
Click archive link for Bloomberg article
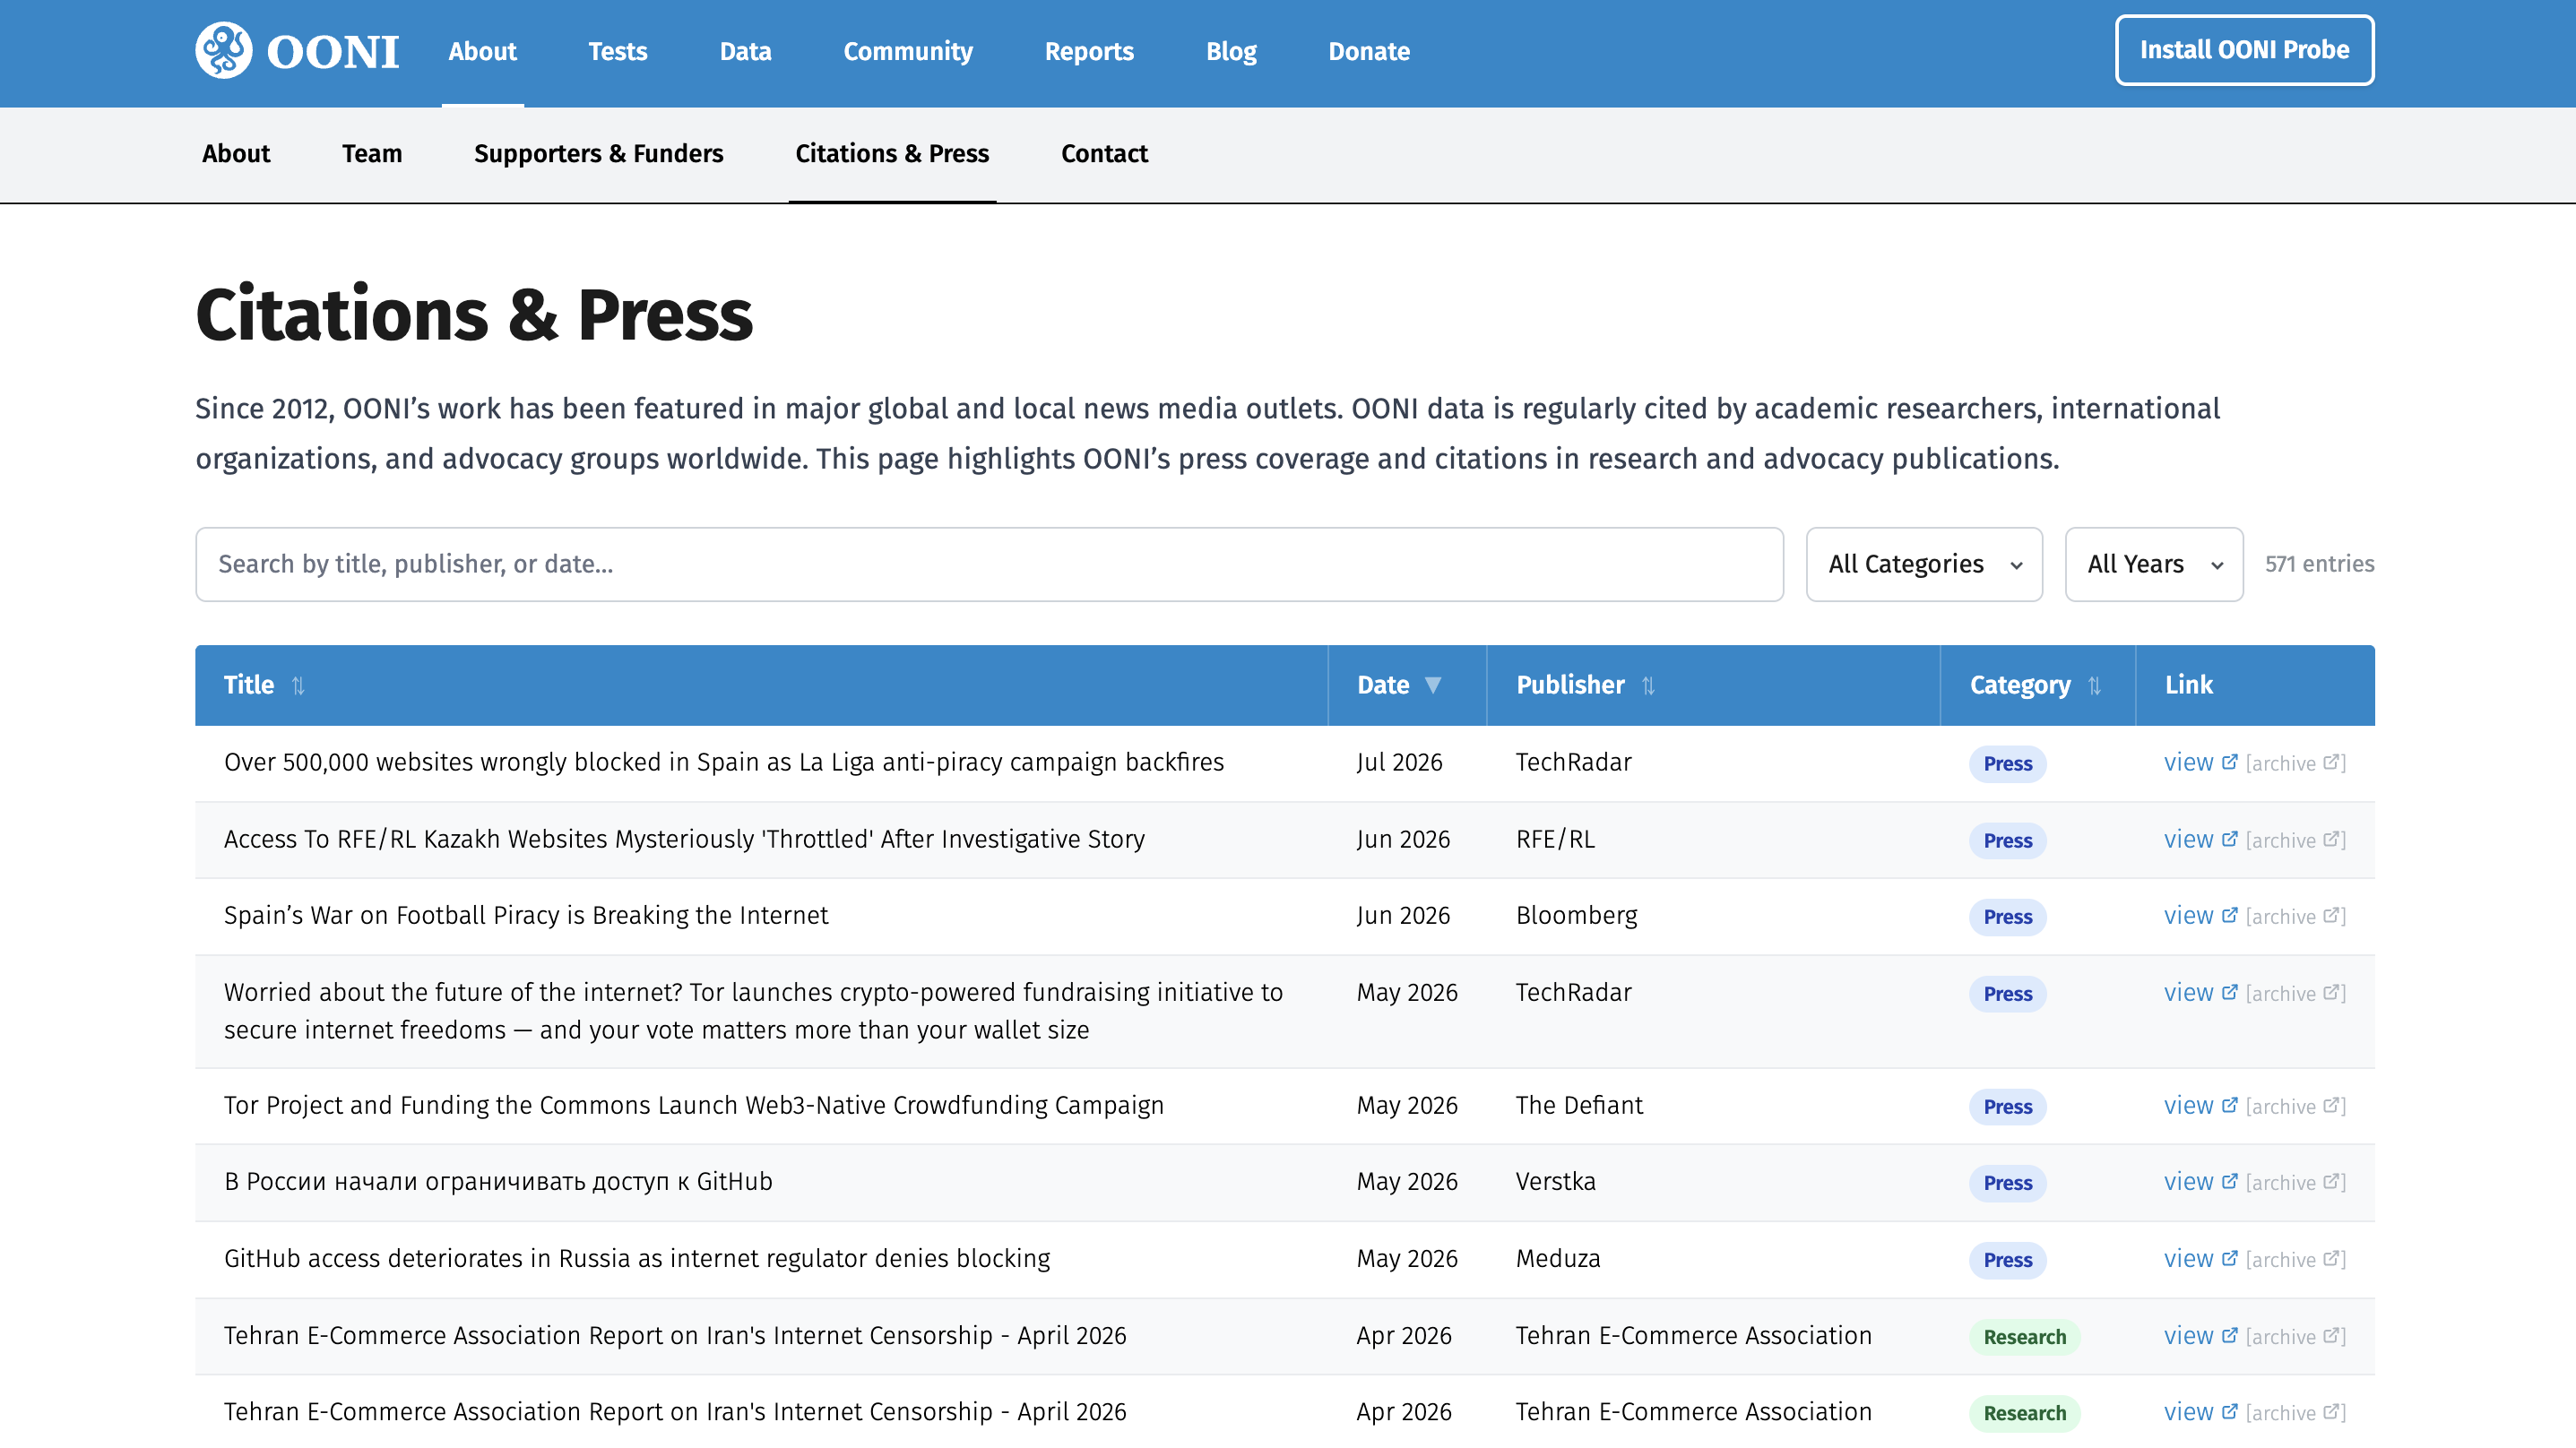click(x=2295, y=916)
